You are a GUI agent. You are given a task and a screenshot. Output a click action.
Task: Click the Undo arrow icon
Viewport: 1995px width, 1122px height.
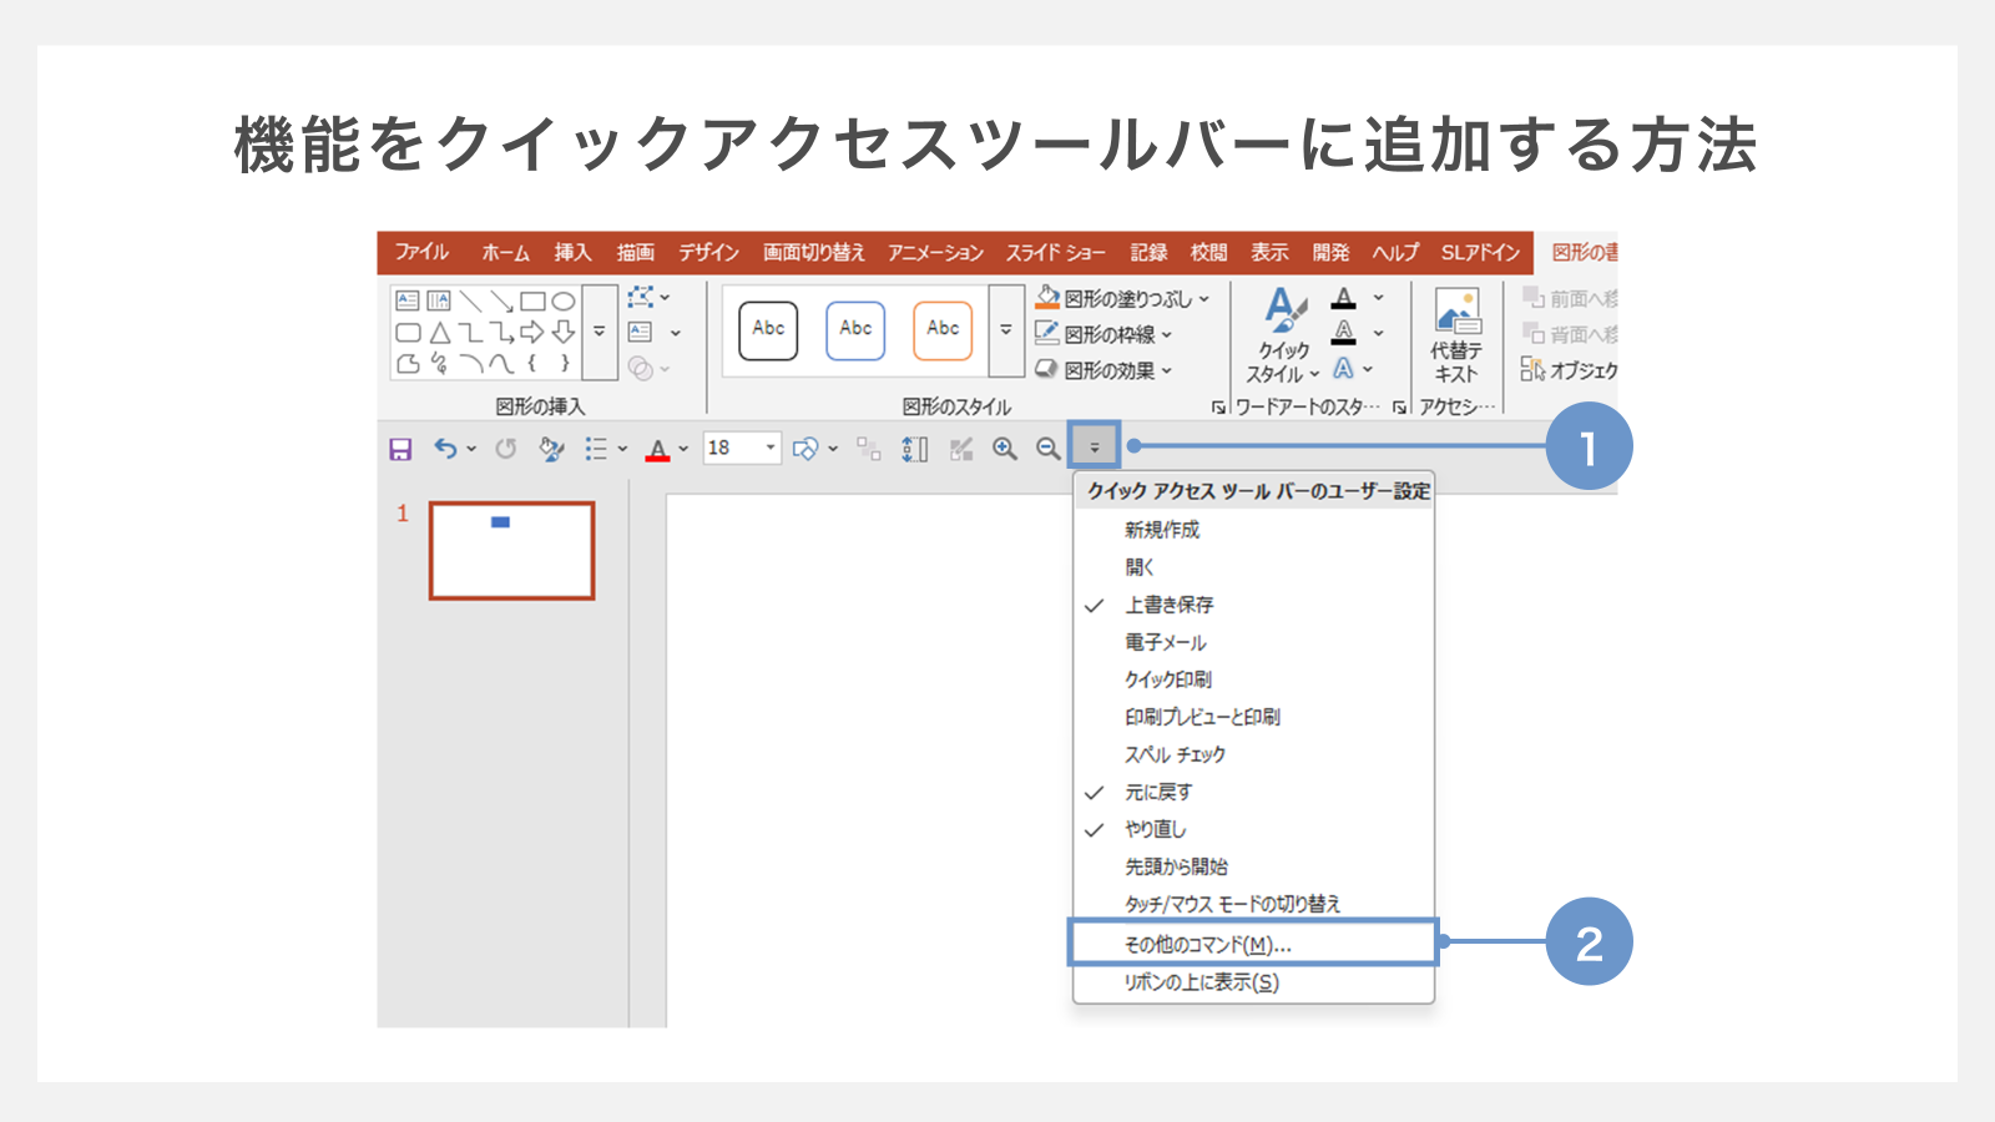coord(446,449)
